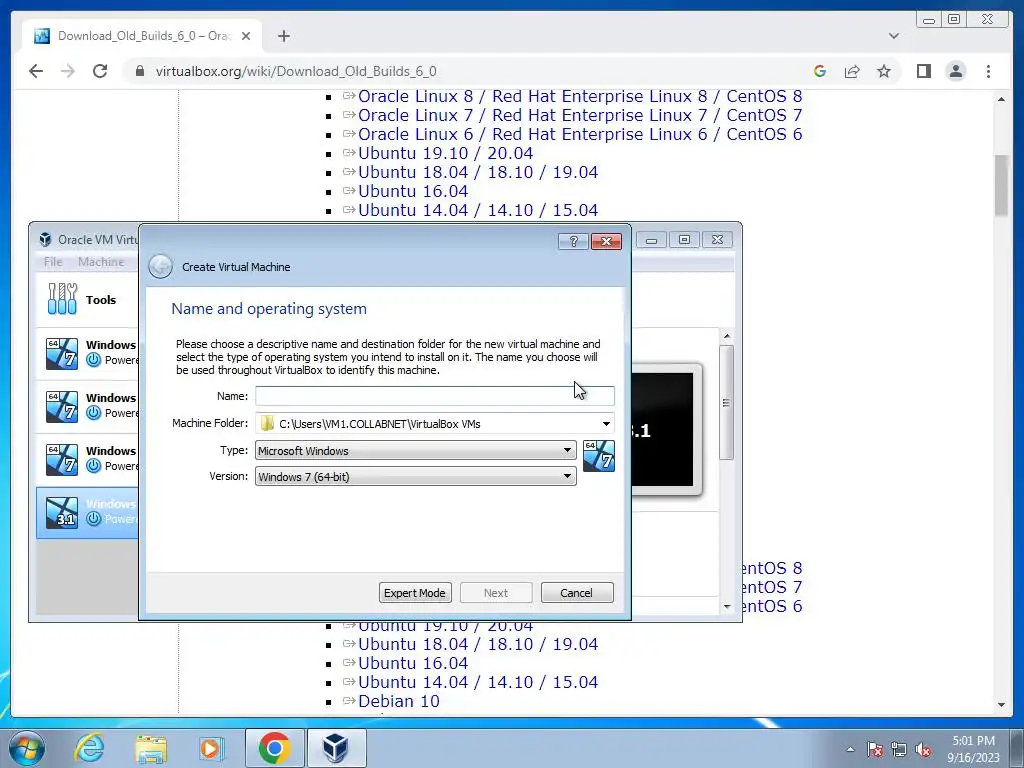
Task: Open the Chrome profile avatar icon
Action: 956,71
